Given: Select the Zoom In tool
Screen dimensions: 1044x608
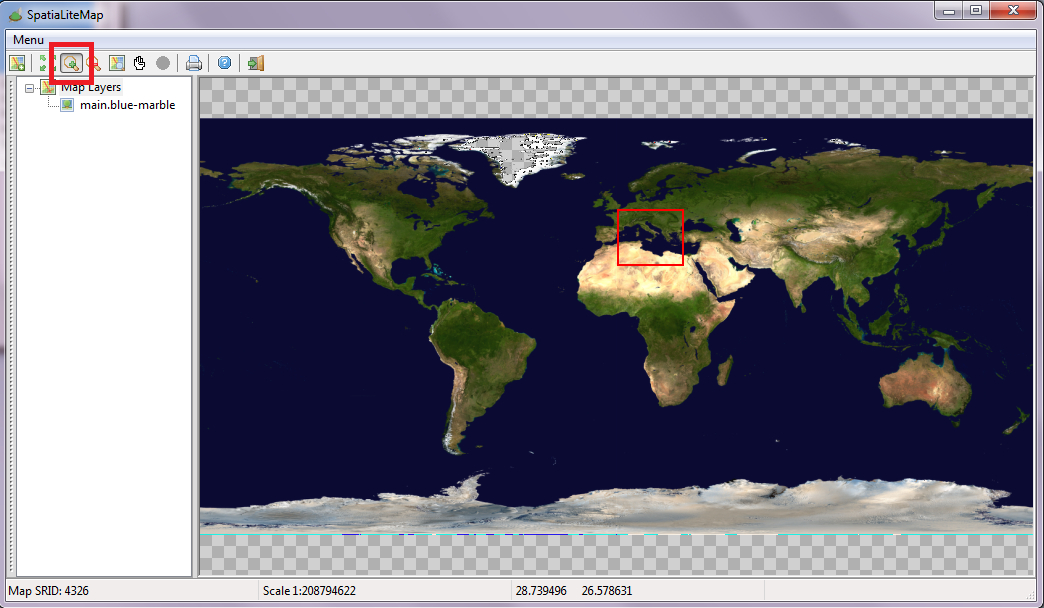Looking at the screenshot, I should tap(71, 63).
